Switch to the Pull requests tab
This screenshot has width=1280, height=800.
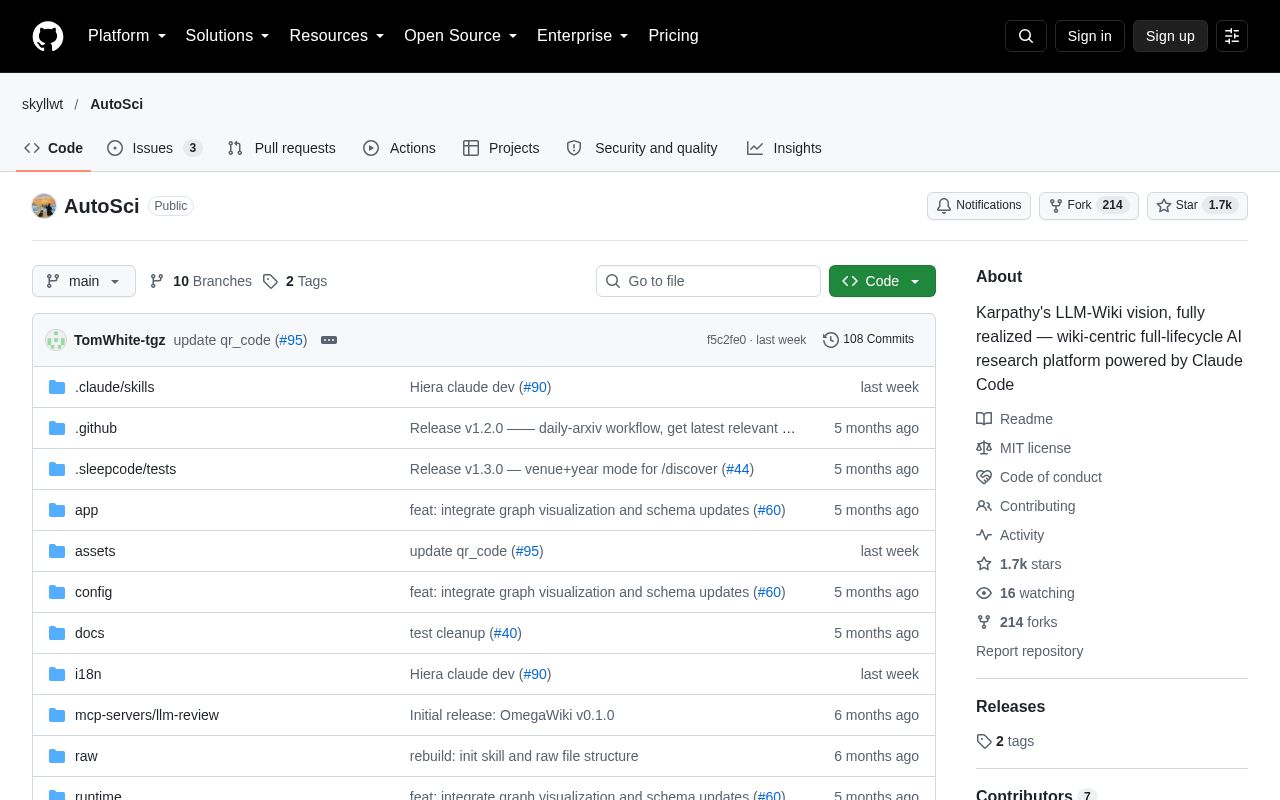281,148
